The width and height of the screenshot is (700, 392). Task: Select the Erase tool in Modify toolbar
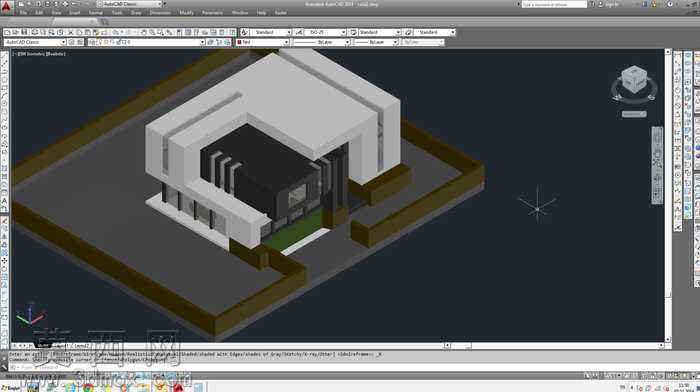[4, 221]
